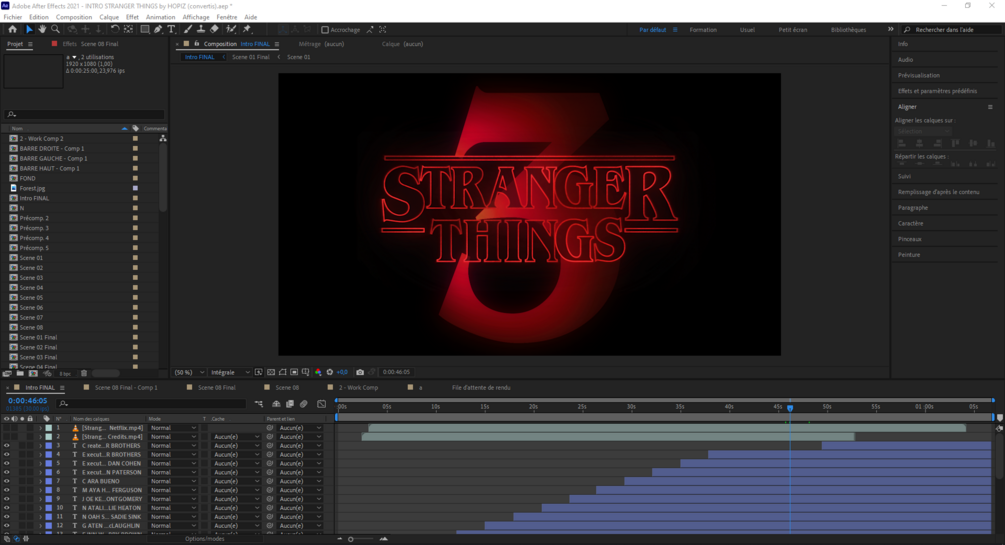Open blend Mode dropdown for layer 1
This screenshot has height=545, width=1005.
(x=173, y=428)
